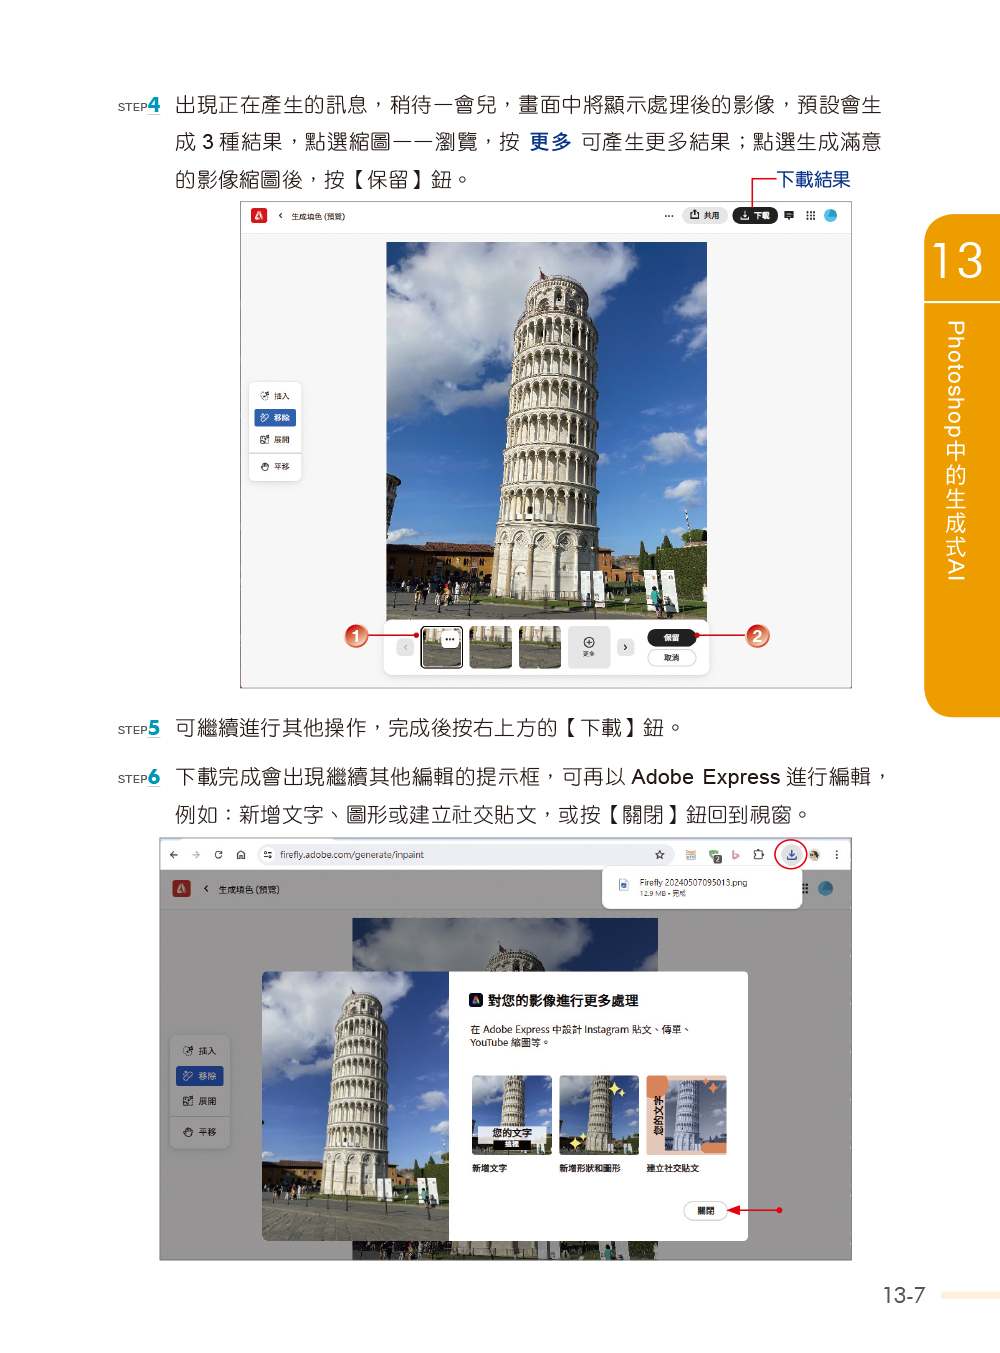
Task: Select the 插入 tool in the upper tool panel
Action: click(275, 396)
